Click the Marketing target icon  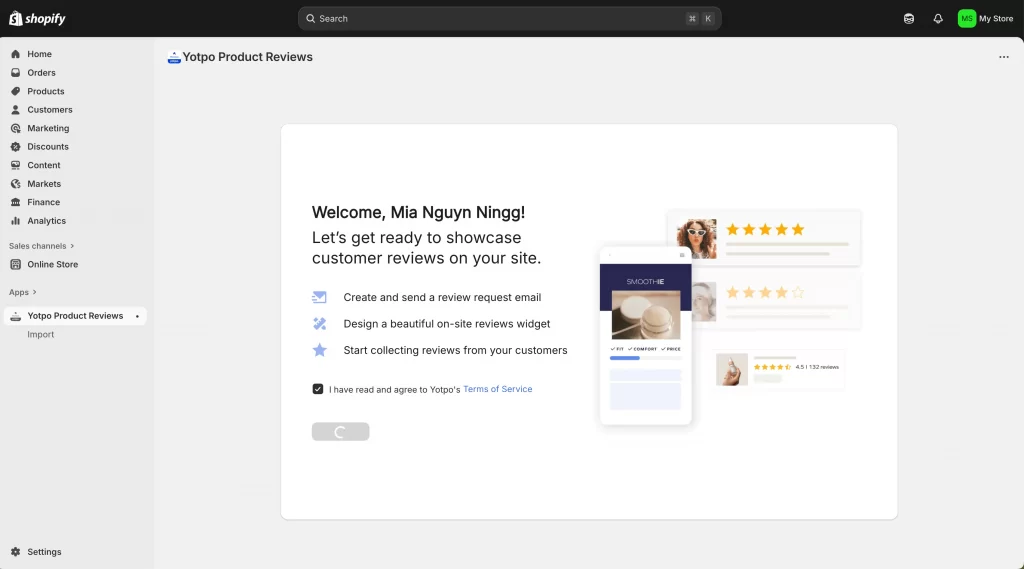pyautogui.click(x=16, y=129)
